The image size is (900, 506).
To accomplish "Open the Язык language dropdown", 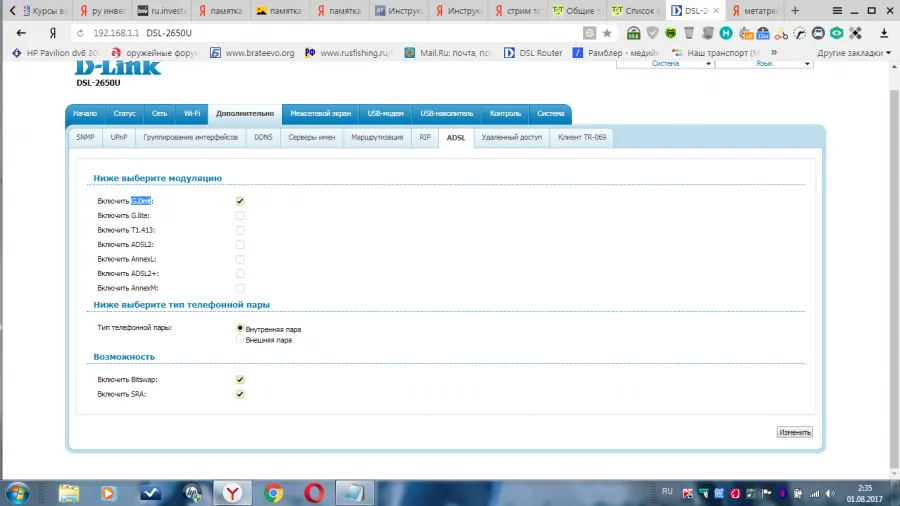I will coord(764,64).
